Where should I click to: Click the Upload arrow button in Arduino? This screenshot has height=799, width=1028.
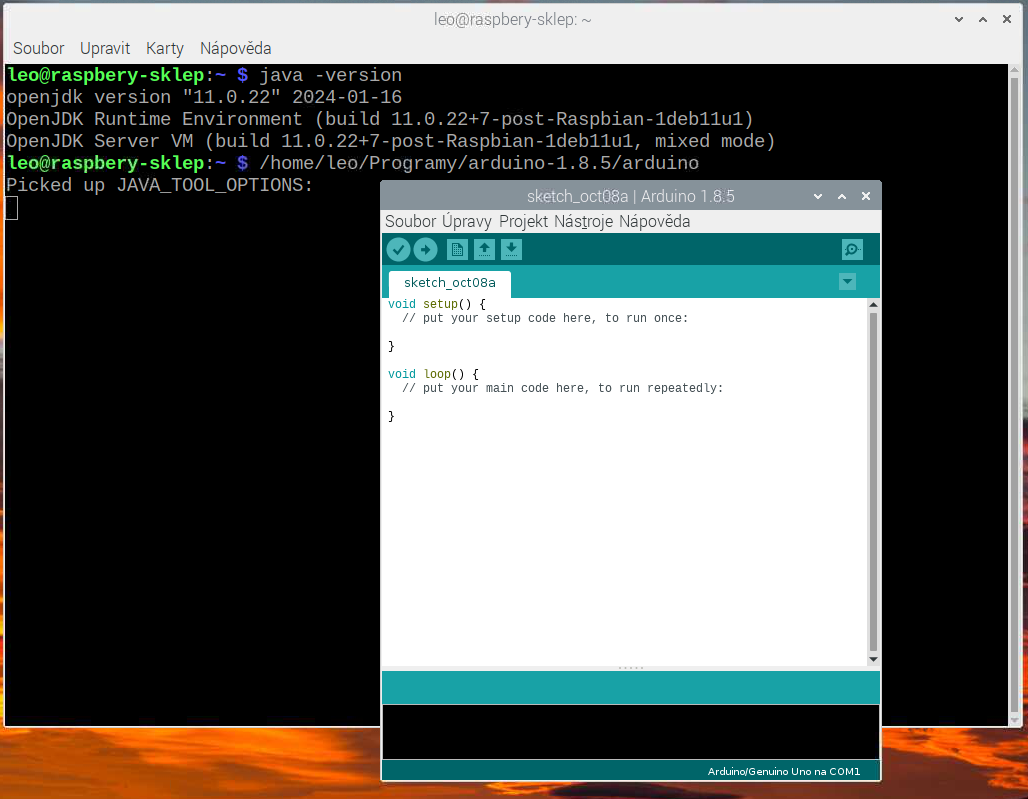425,250
